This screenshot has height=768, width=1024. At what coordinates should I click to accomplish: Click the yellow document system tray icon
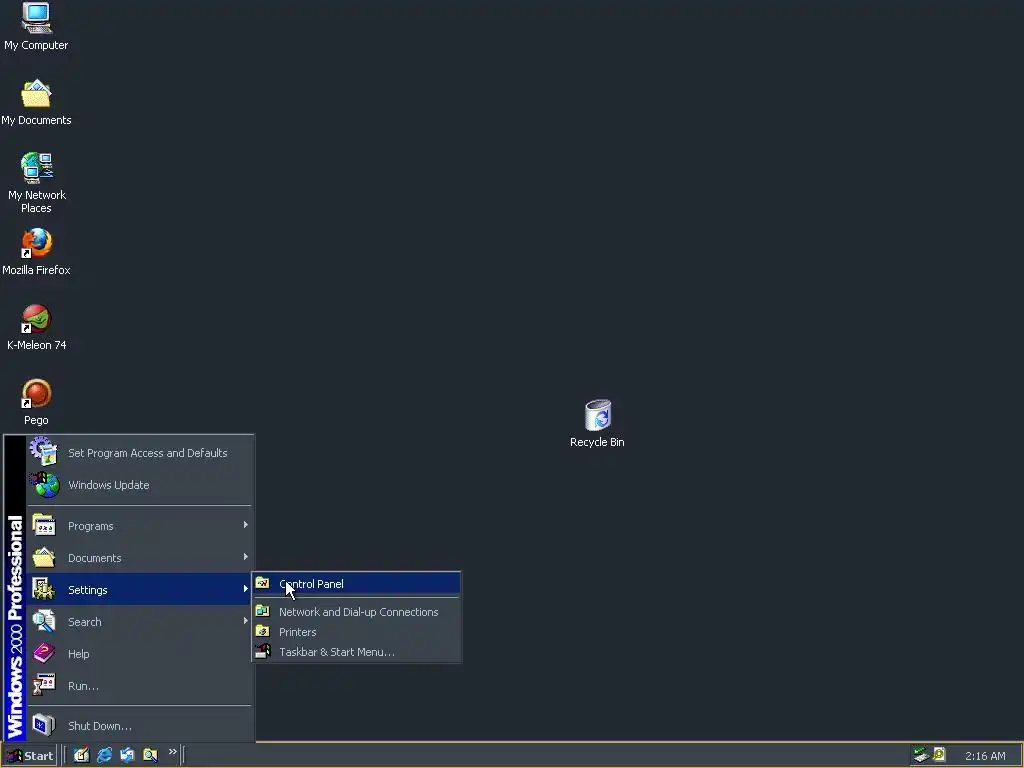(x=939, y=755)
